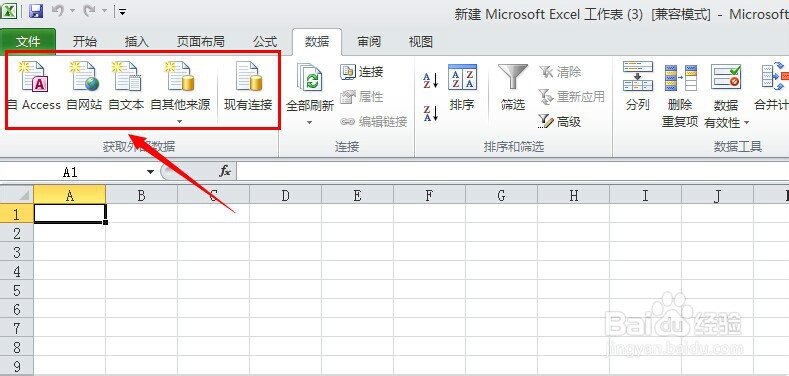Screen dimensions: 789x376
Task: Select column J header
Action: (718, 195)
